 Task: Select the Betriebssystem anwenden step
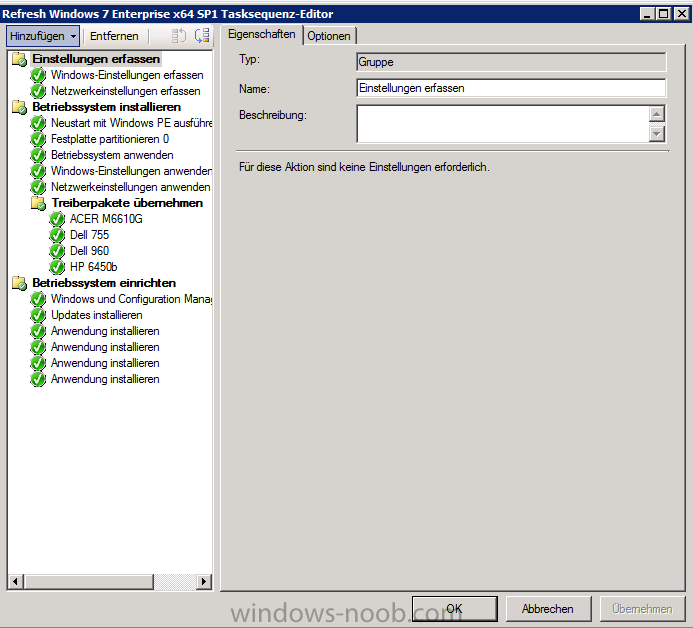[112, 155]
